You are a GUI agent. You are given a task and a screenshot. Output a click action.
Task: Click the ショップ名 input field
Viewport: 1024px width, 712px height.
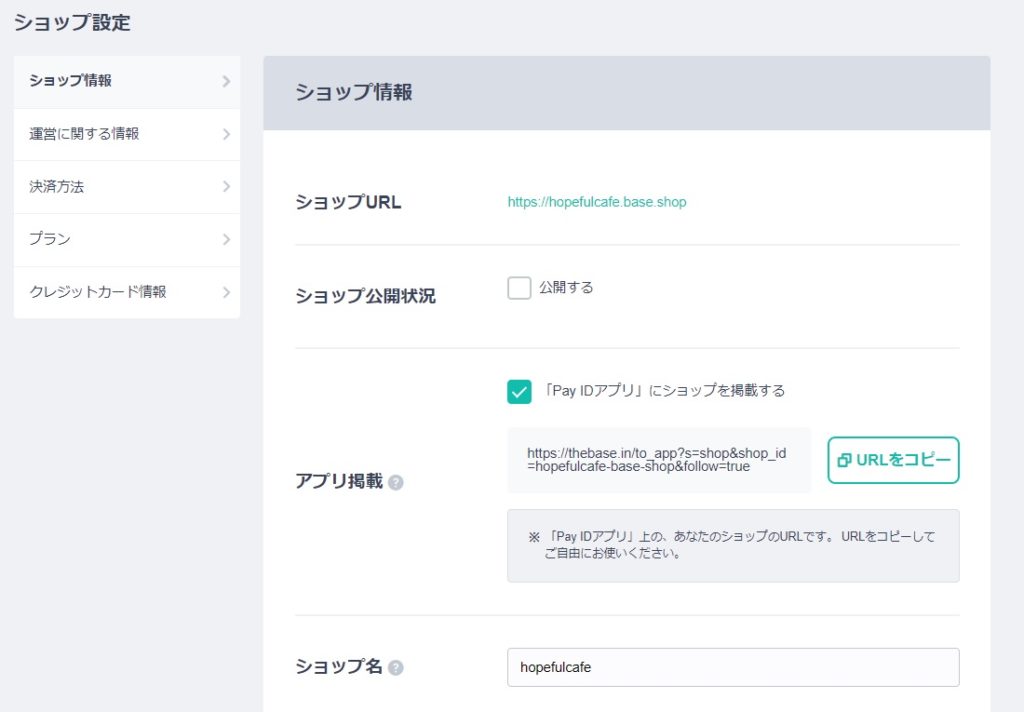point(733,667)
